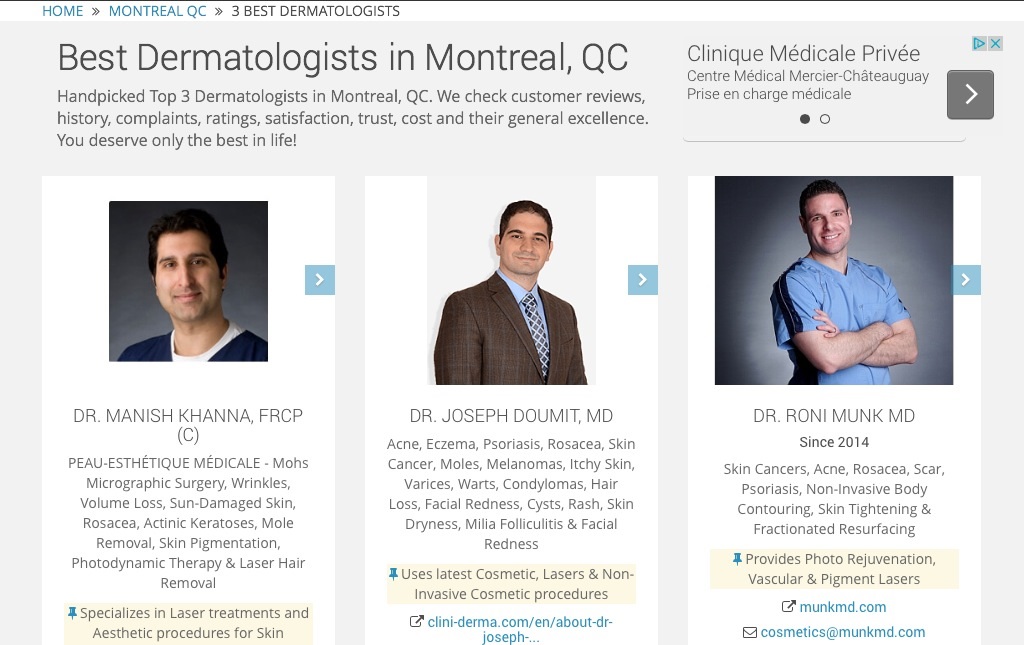Open Dr. Joseph Doumit's portrait photo

tap(511, 281)
